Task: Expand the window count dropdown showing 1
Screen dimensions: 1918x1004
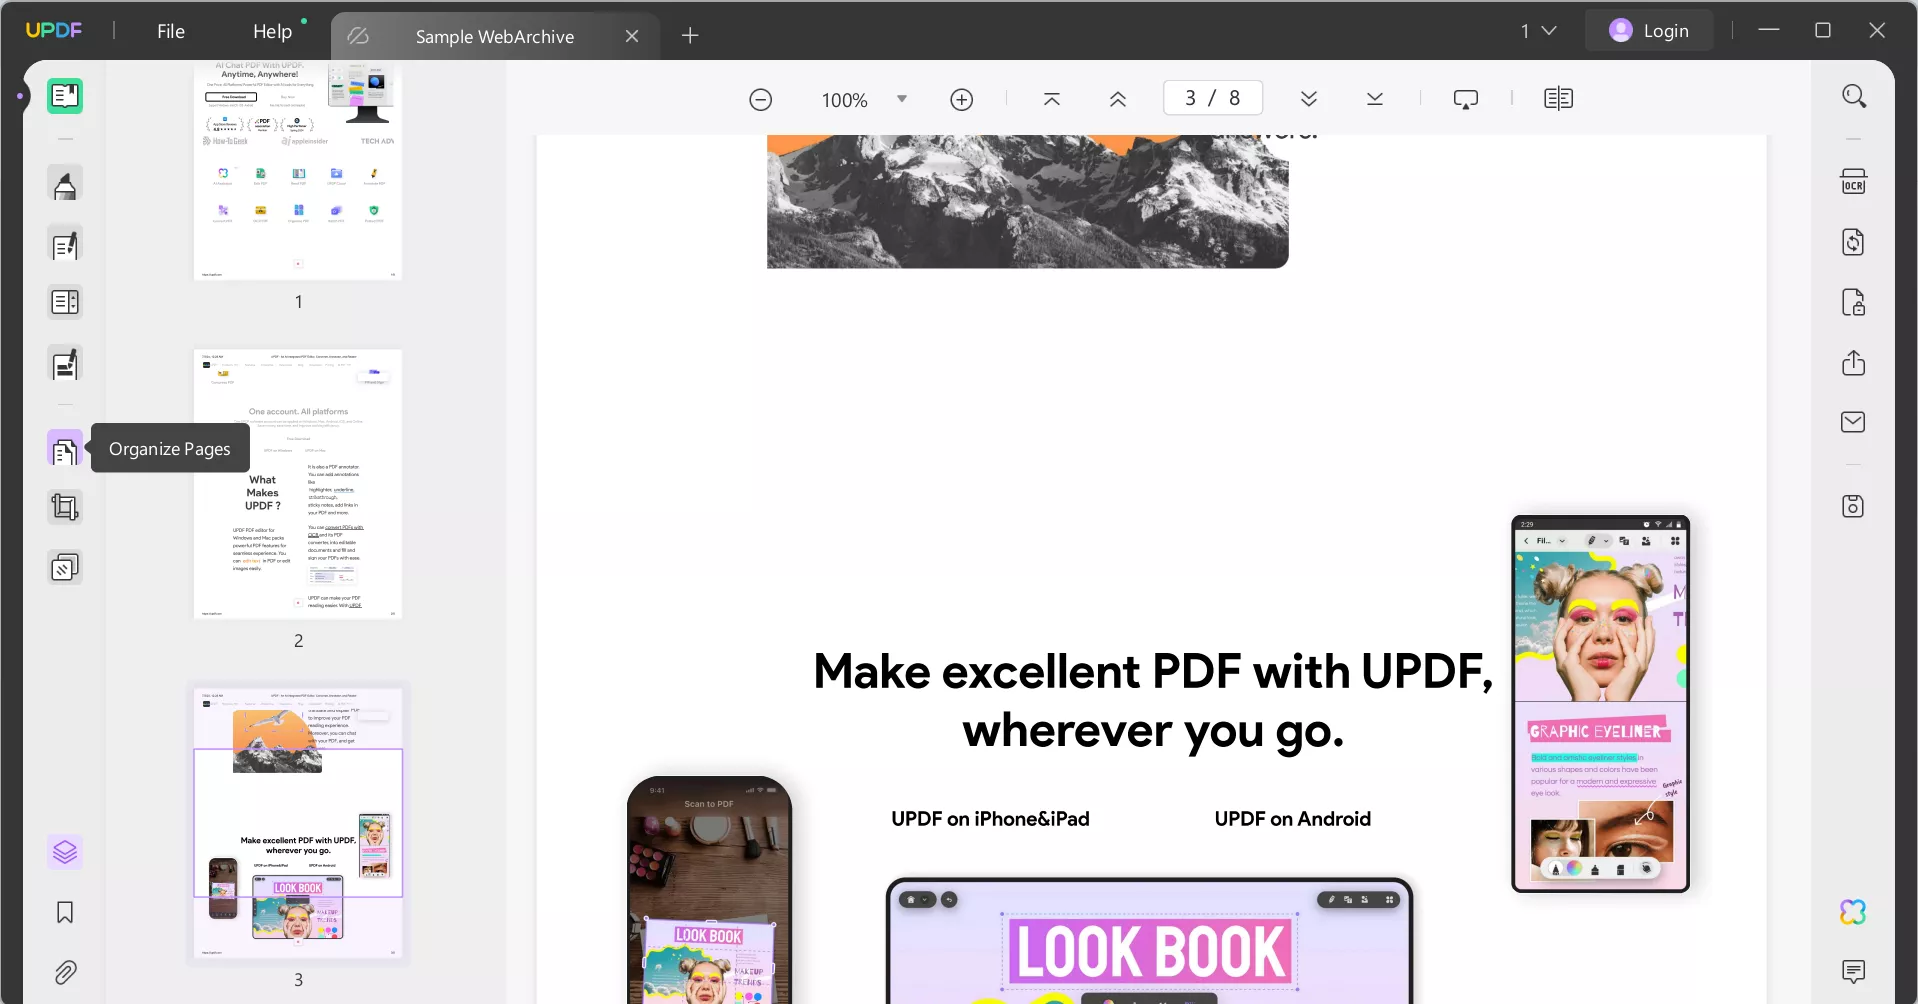Action: tap(1539, 31)
